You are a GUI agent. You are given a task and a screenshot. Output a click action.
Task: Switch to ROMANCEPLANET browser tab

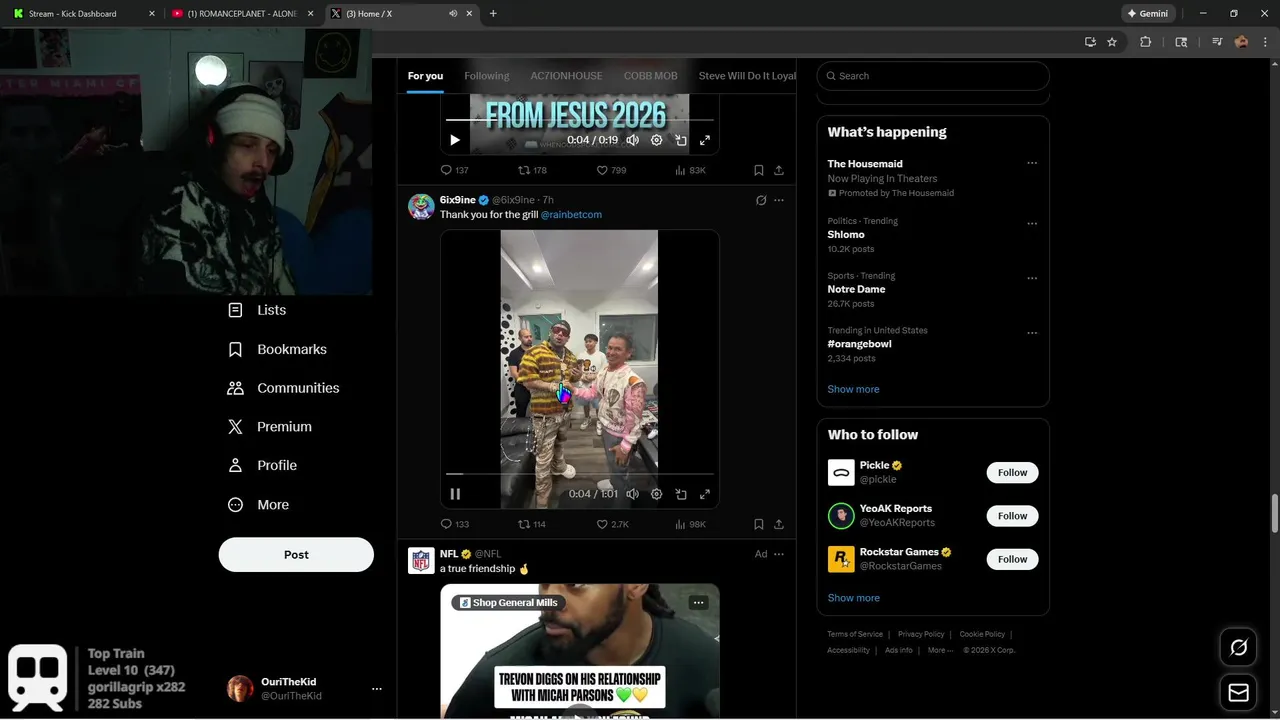(x=243, y=14)
